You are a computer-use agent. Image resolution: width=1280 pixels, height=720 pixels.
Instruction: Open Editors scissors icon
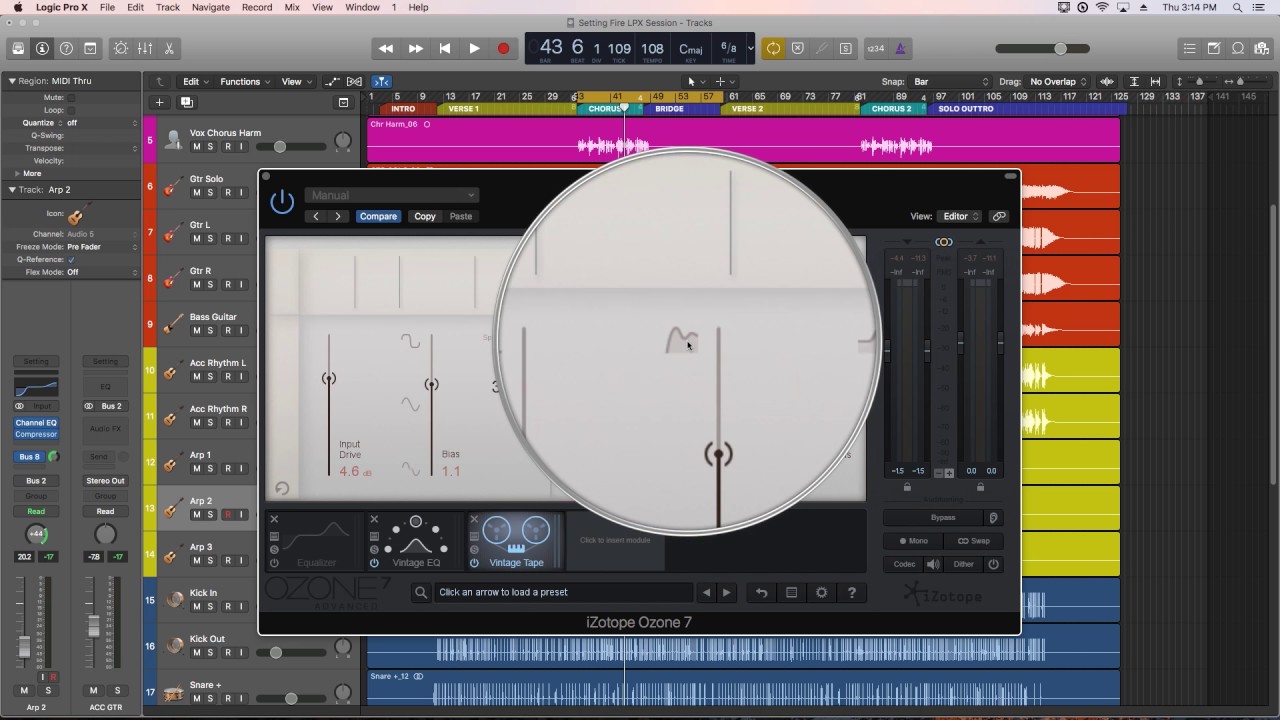(169, 48)
